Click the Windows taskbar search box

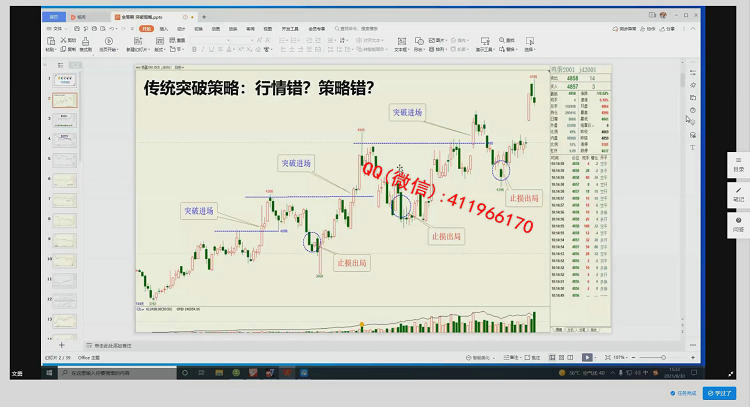click(x=108, y=372)
